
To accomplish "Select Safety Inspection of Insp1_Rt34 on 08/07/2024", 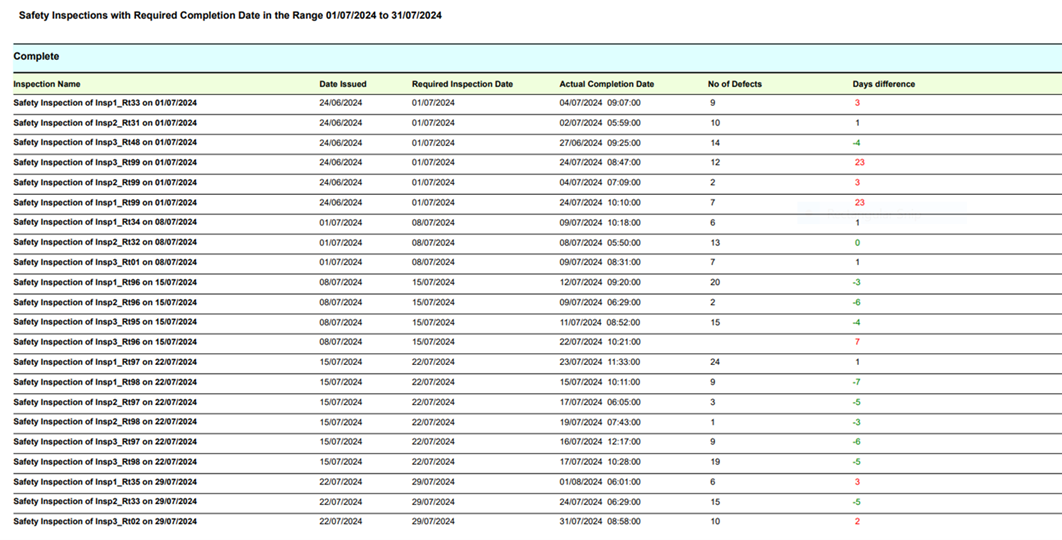I will pos(105,222).
